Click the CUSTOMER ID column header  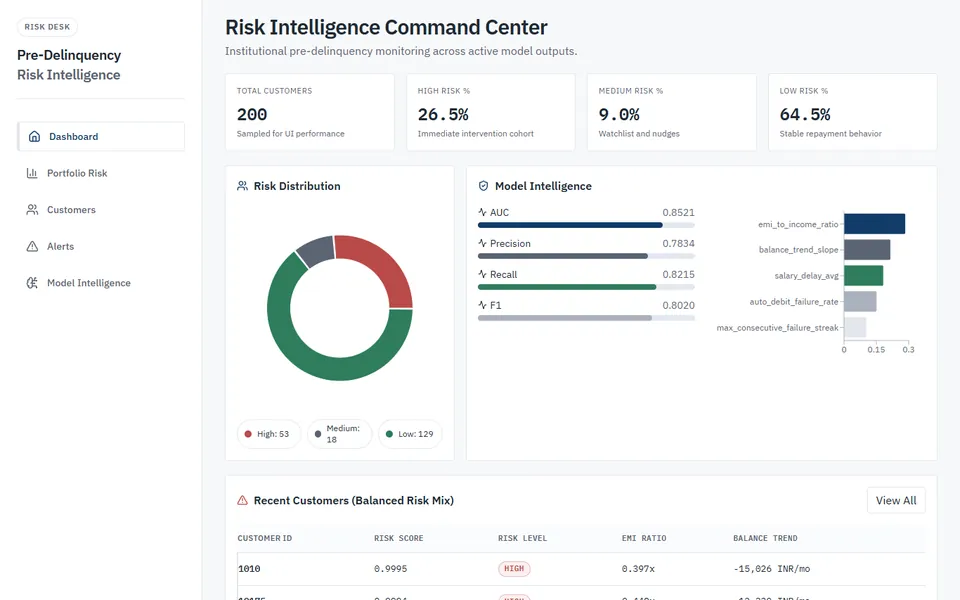(x=264, y=538)
